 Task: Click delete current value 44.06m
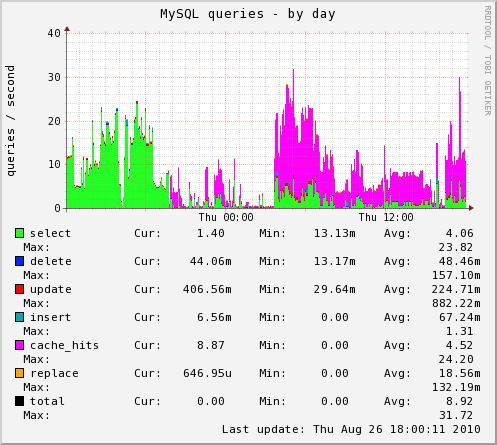(211, 261)
